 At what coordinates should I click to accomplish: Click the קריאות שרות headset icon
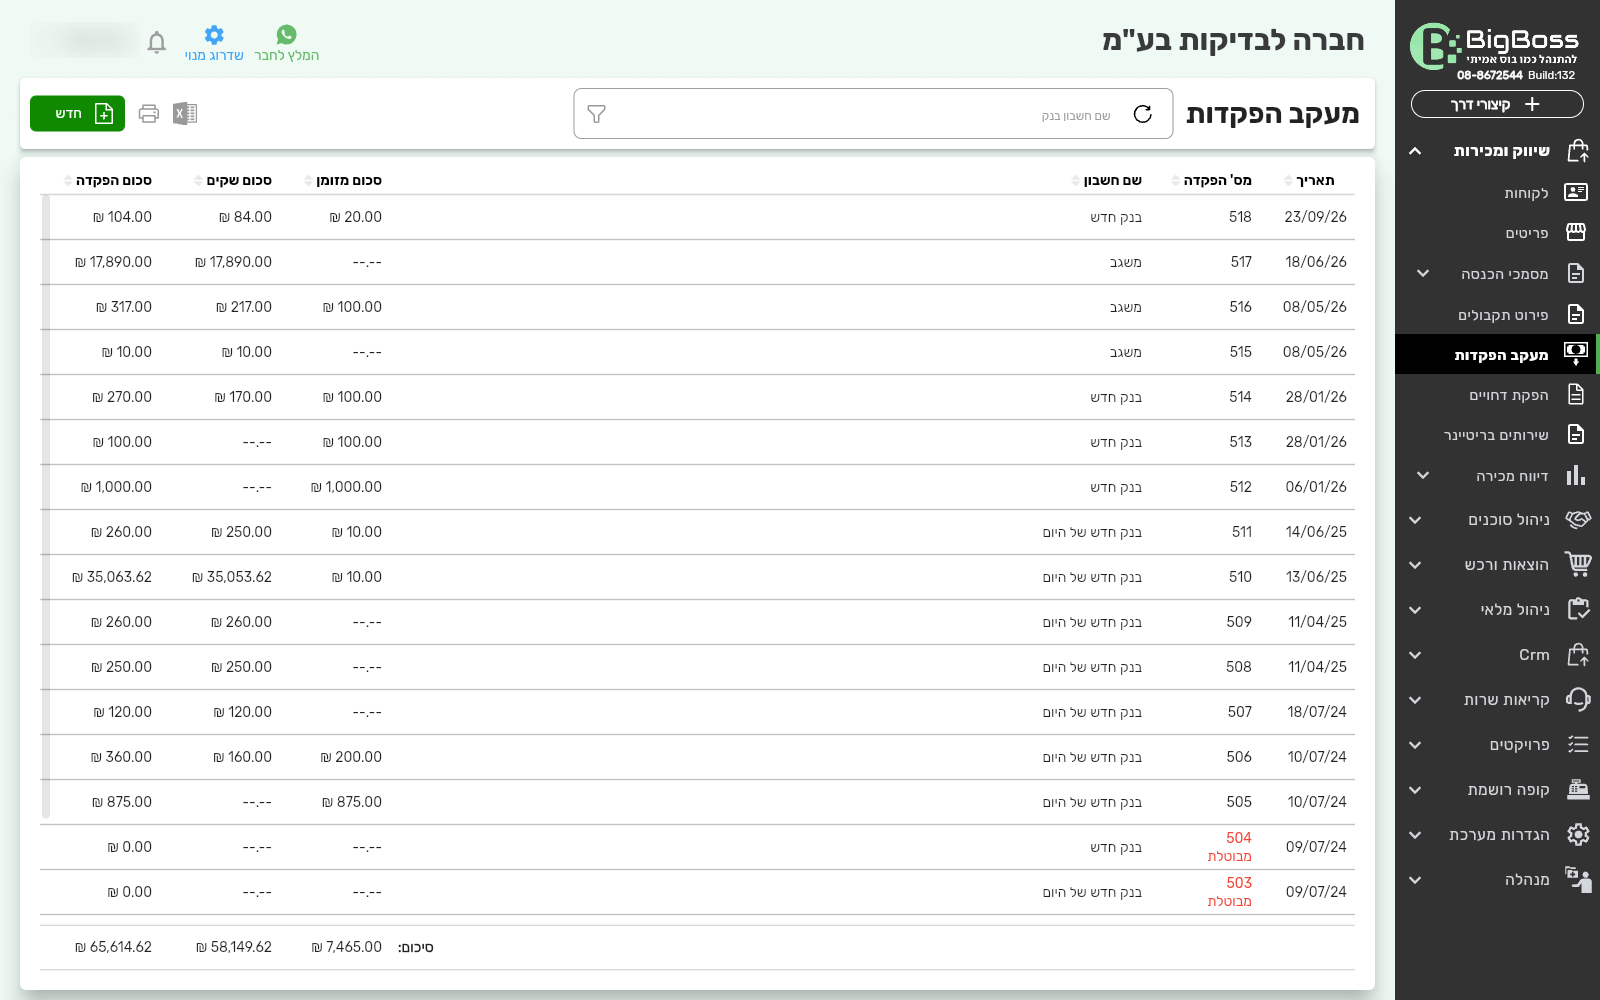click(x=1578, y=699)
